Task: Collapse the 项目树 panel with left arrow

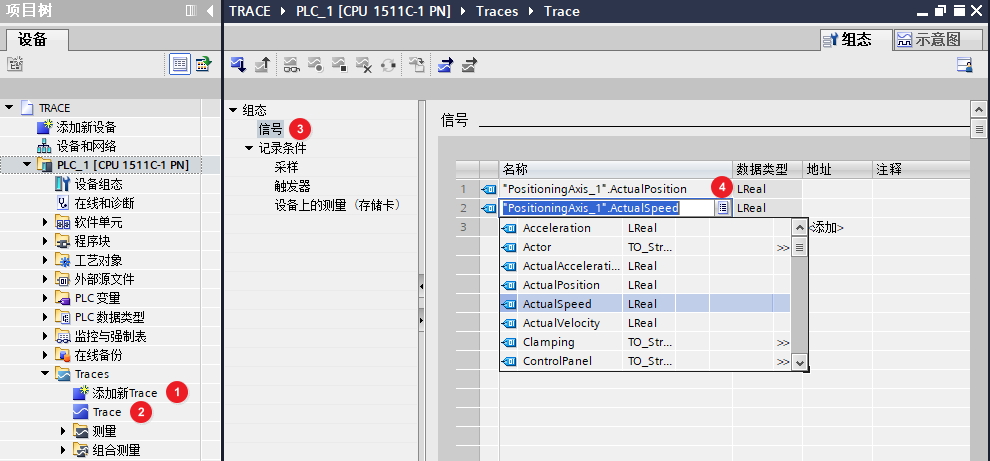Action: [210, 11]
